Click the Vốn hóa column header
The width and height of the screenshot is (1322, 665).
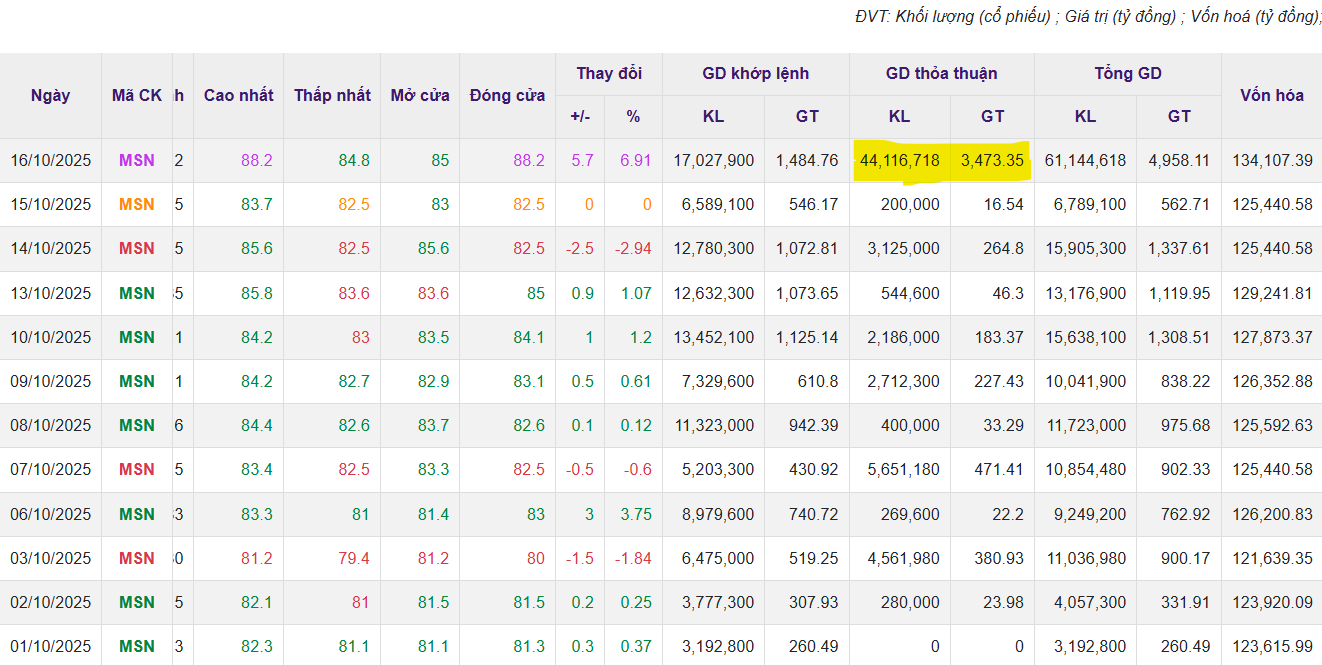pyautogui.click(x=1271, y=96)
